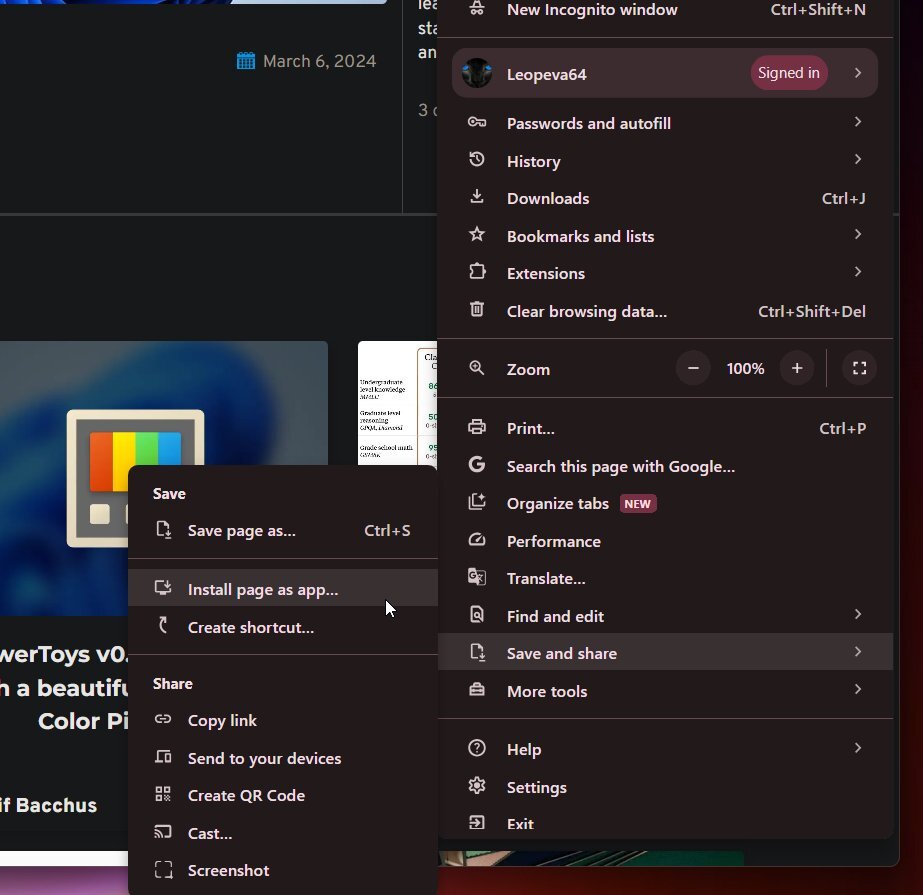The image size is (923, 895).
Task: Click the Save page as icon
Action: [x=164, y=530]
